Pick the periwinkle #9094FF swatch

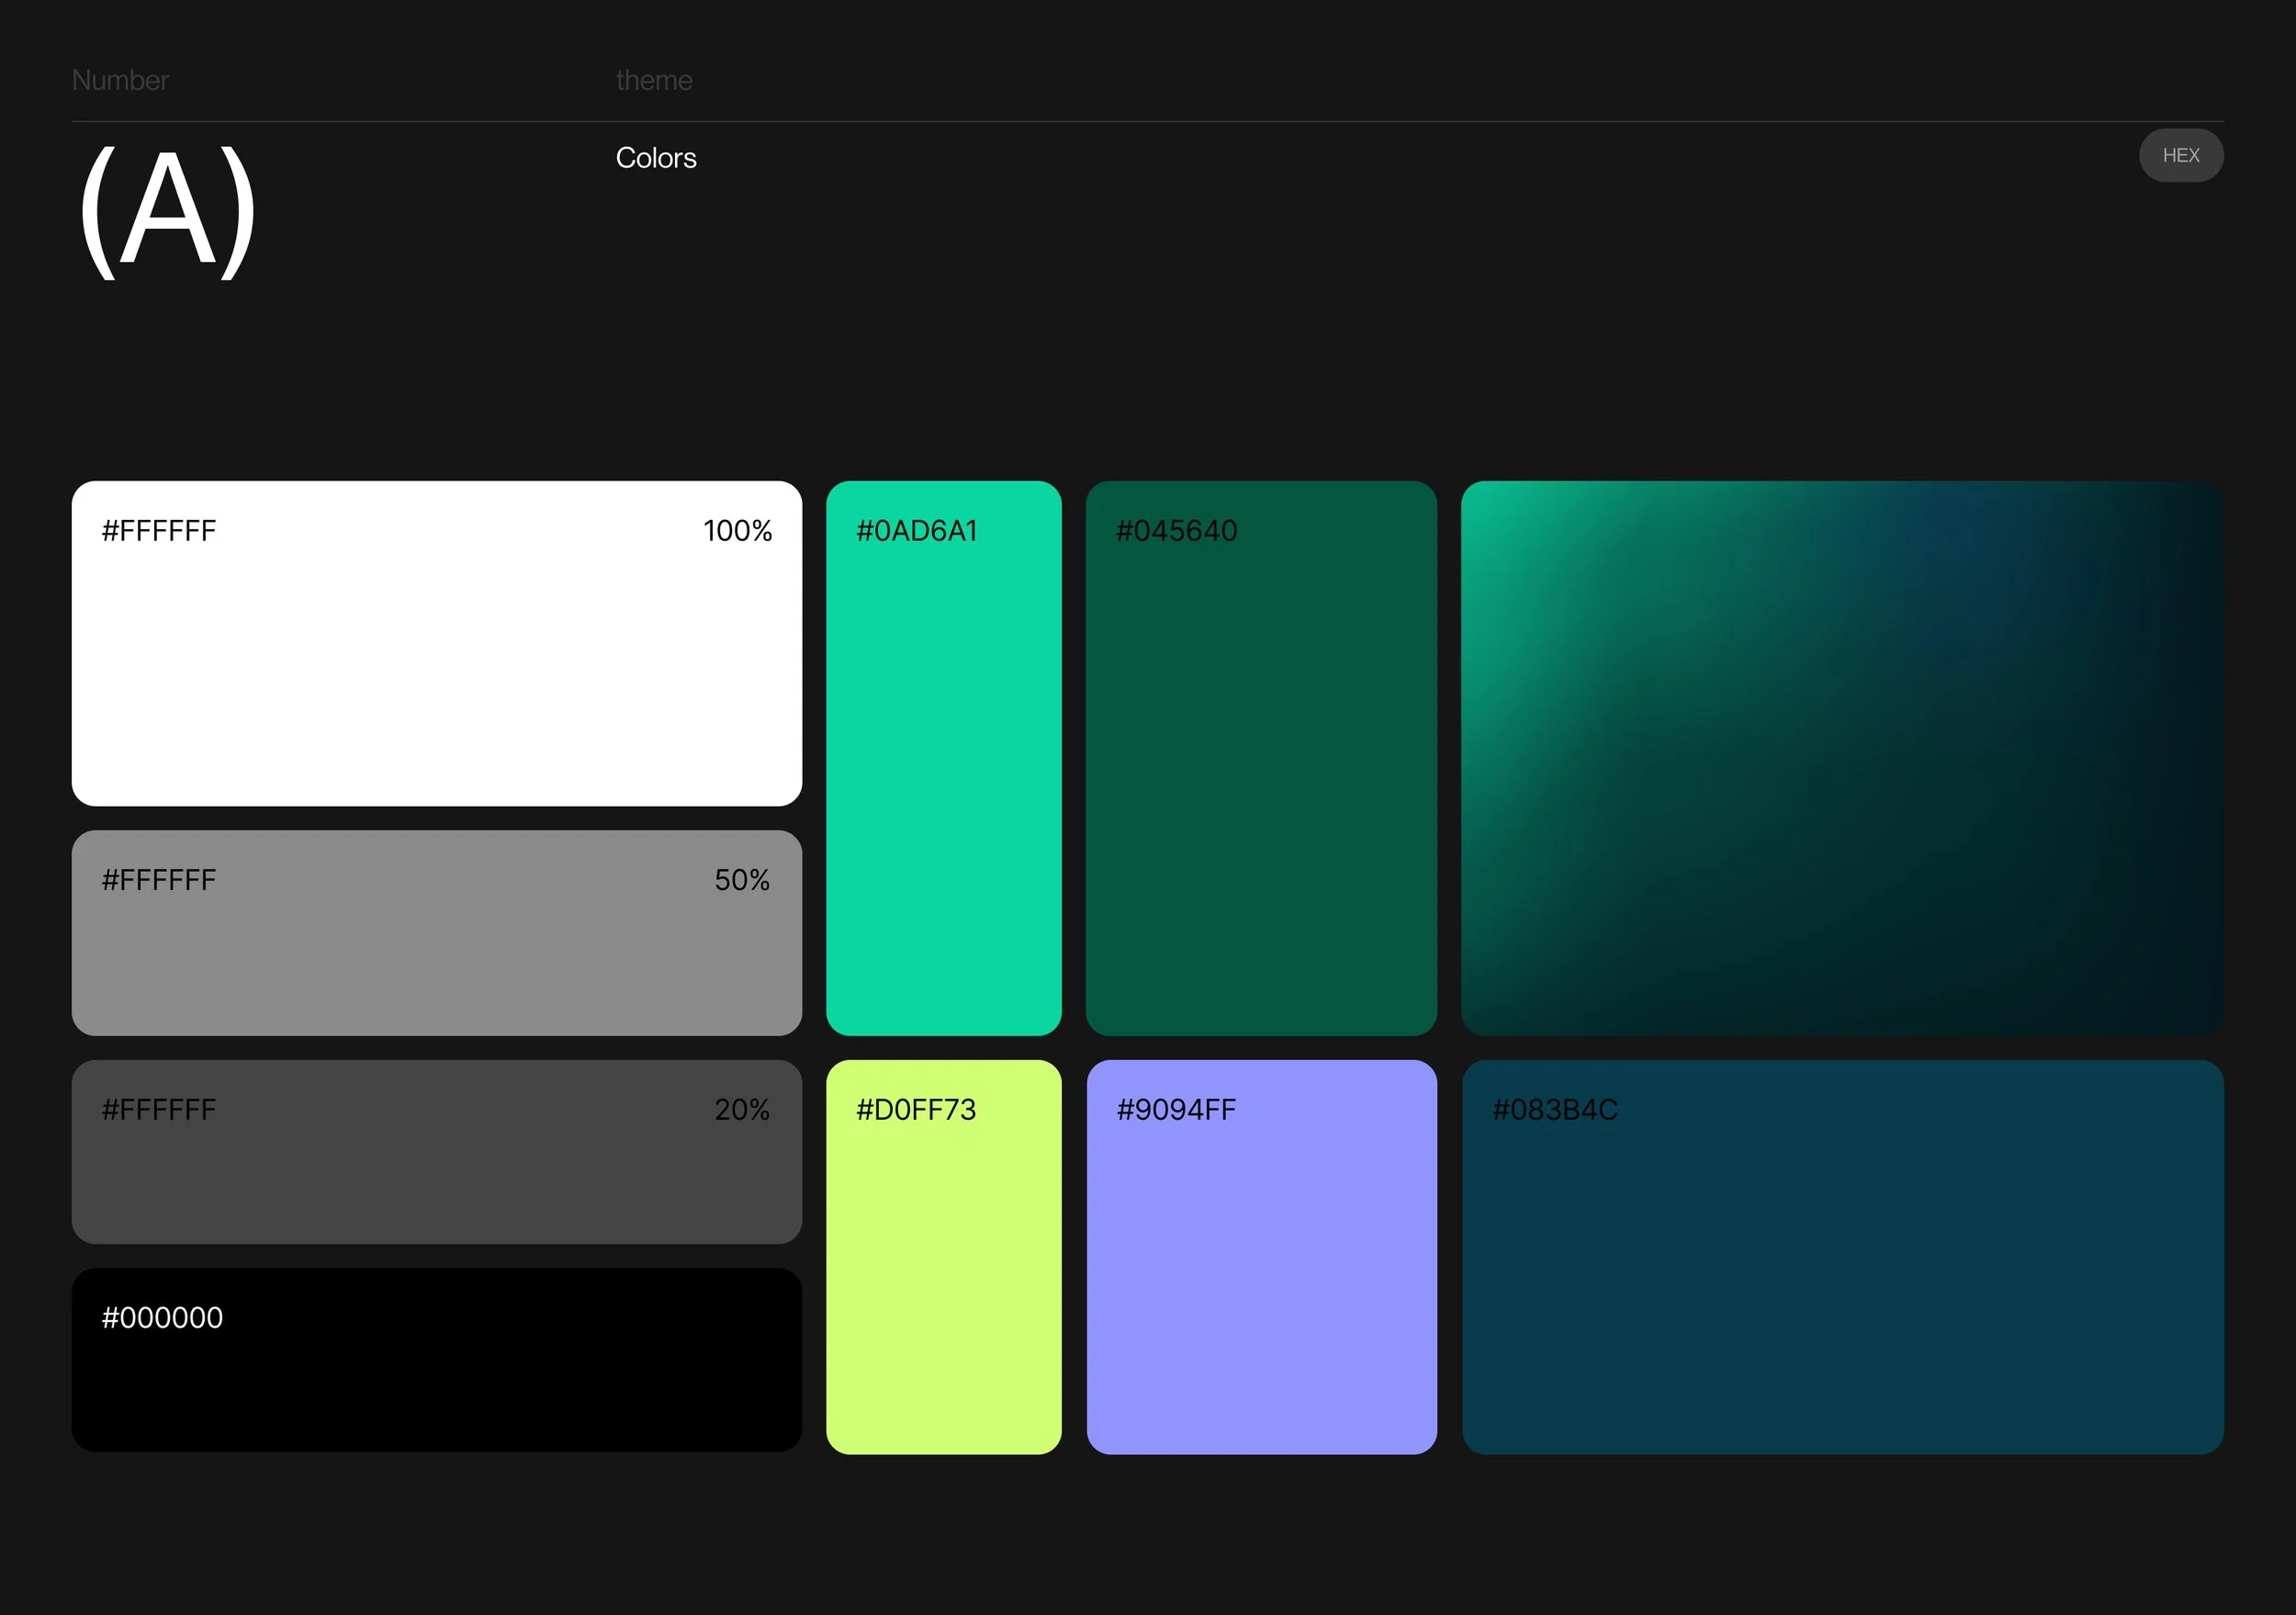click(1260, 1280)
